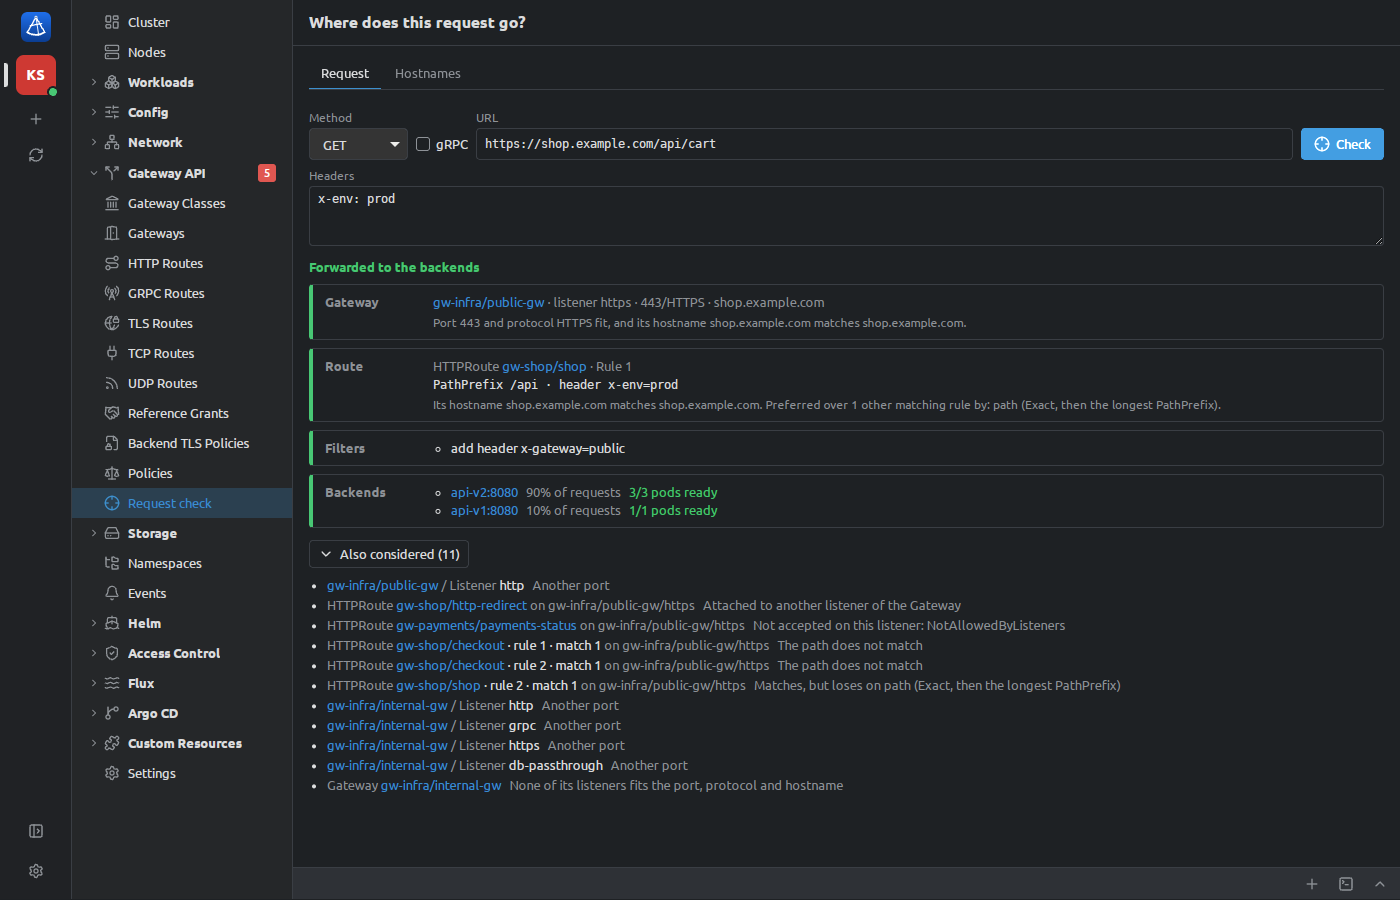Expand bottom panel with up chevron

pyautogui.click(x=1380, y=884)
